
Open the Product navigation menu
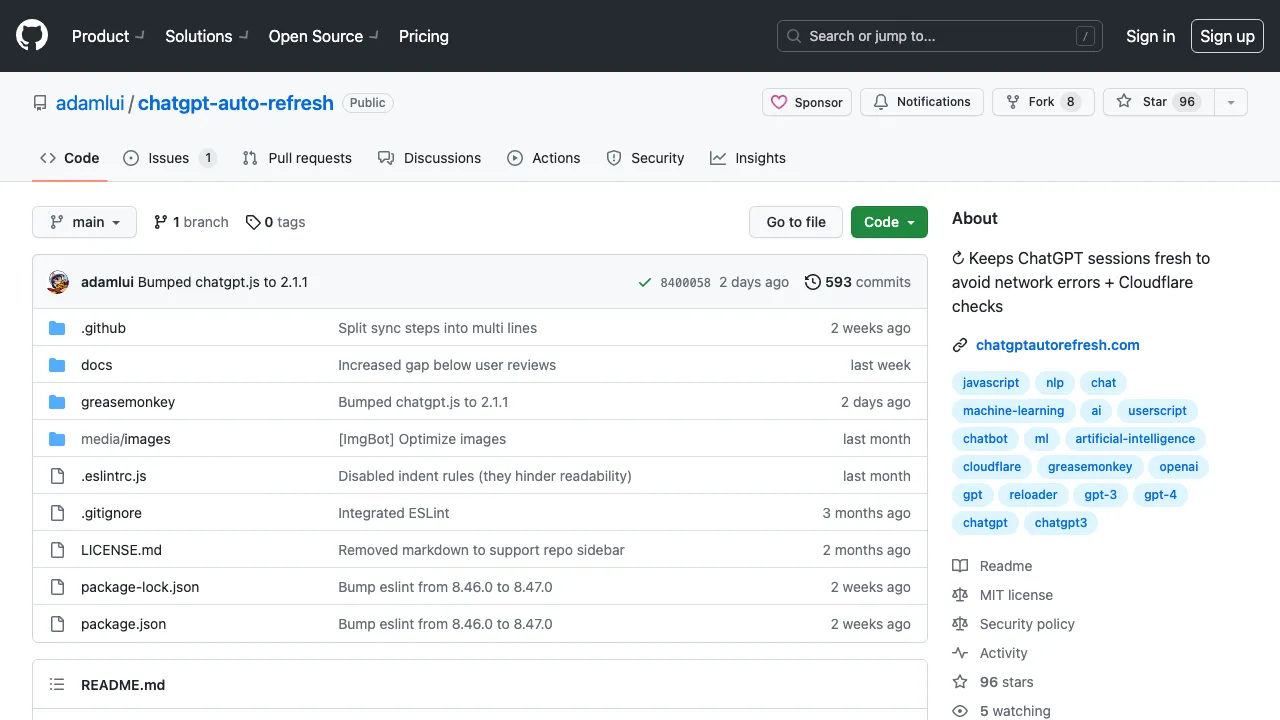click(x=107, y=36)
